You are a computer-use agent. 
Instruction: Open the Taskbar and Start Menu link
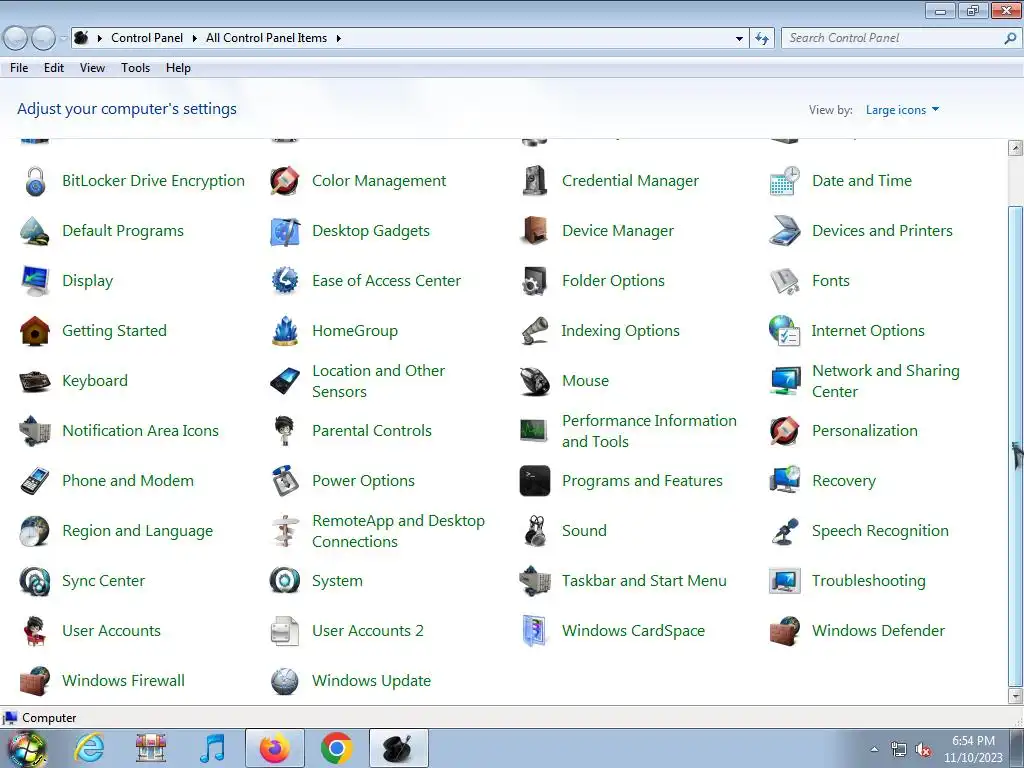click(x=644, y=581)
